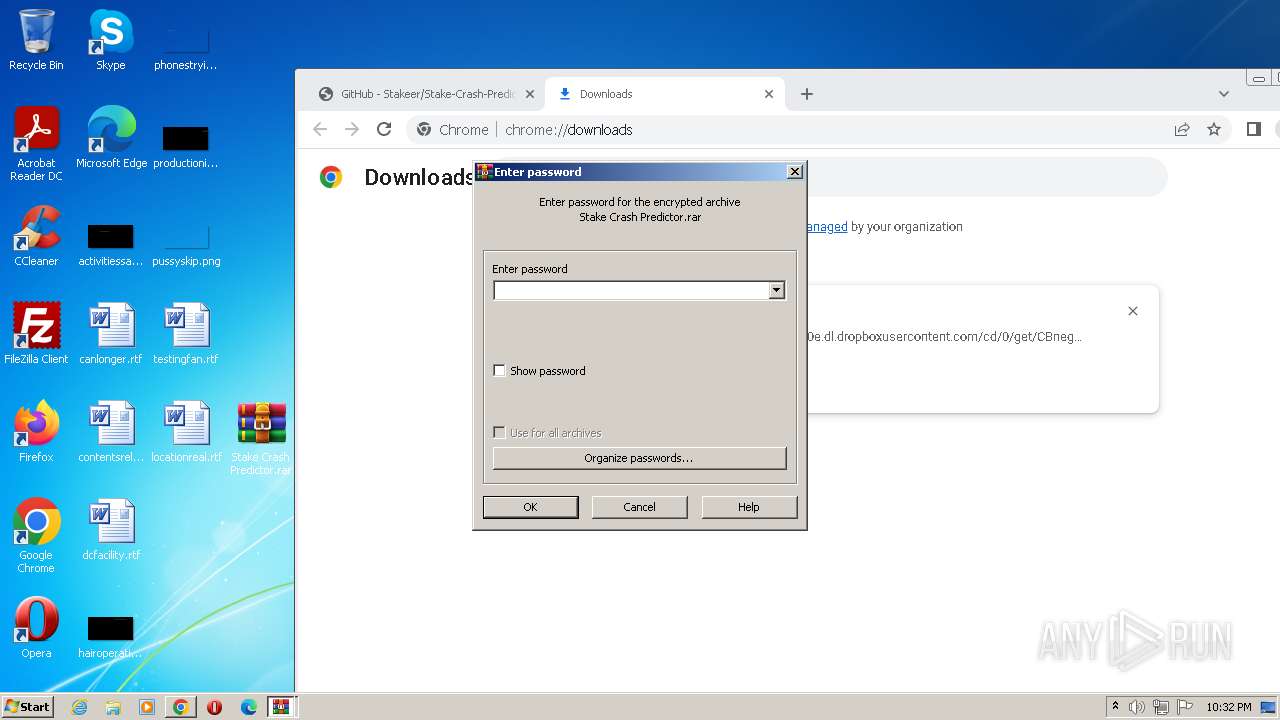1280x720 pixels.
Task: Click Chrome address bar chrome://downloads
Action: coord(569,130)
